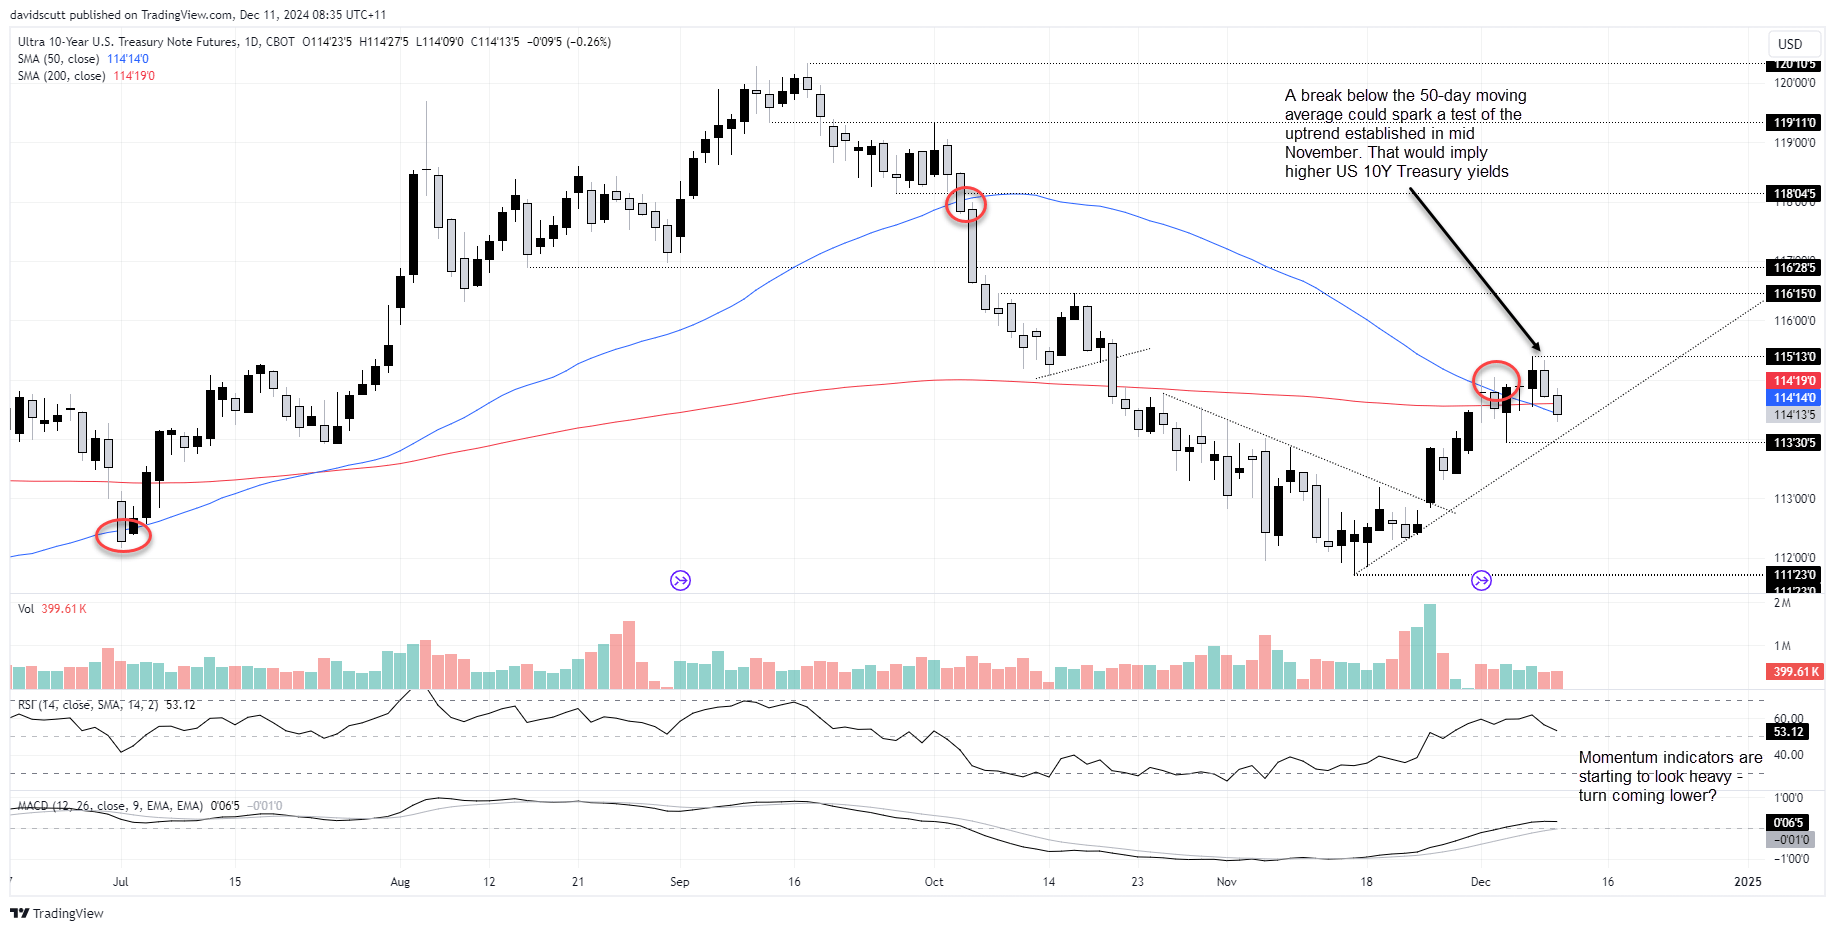1835x931 pixels.
Task: Click the 2 M volume axis label
Action: point(1782,603)
